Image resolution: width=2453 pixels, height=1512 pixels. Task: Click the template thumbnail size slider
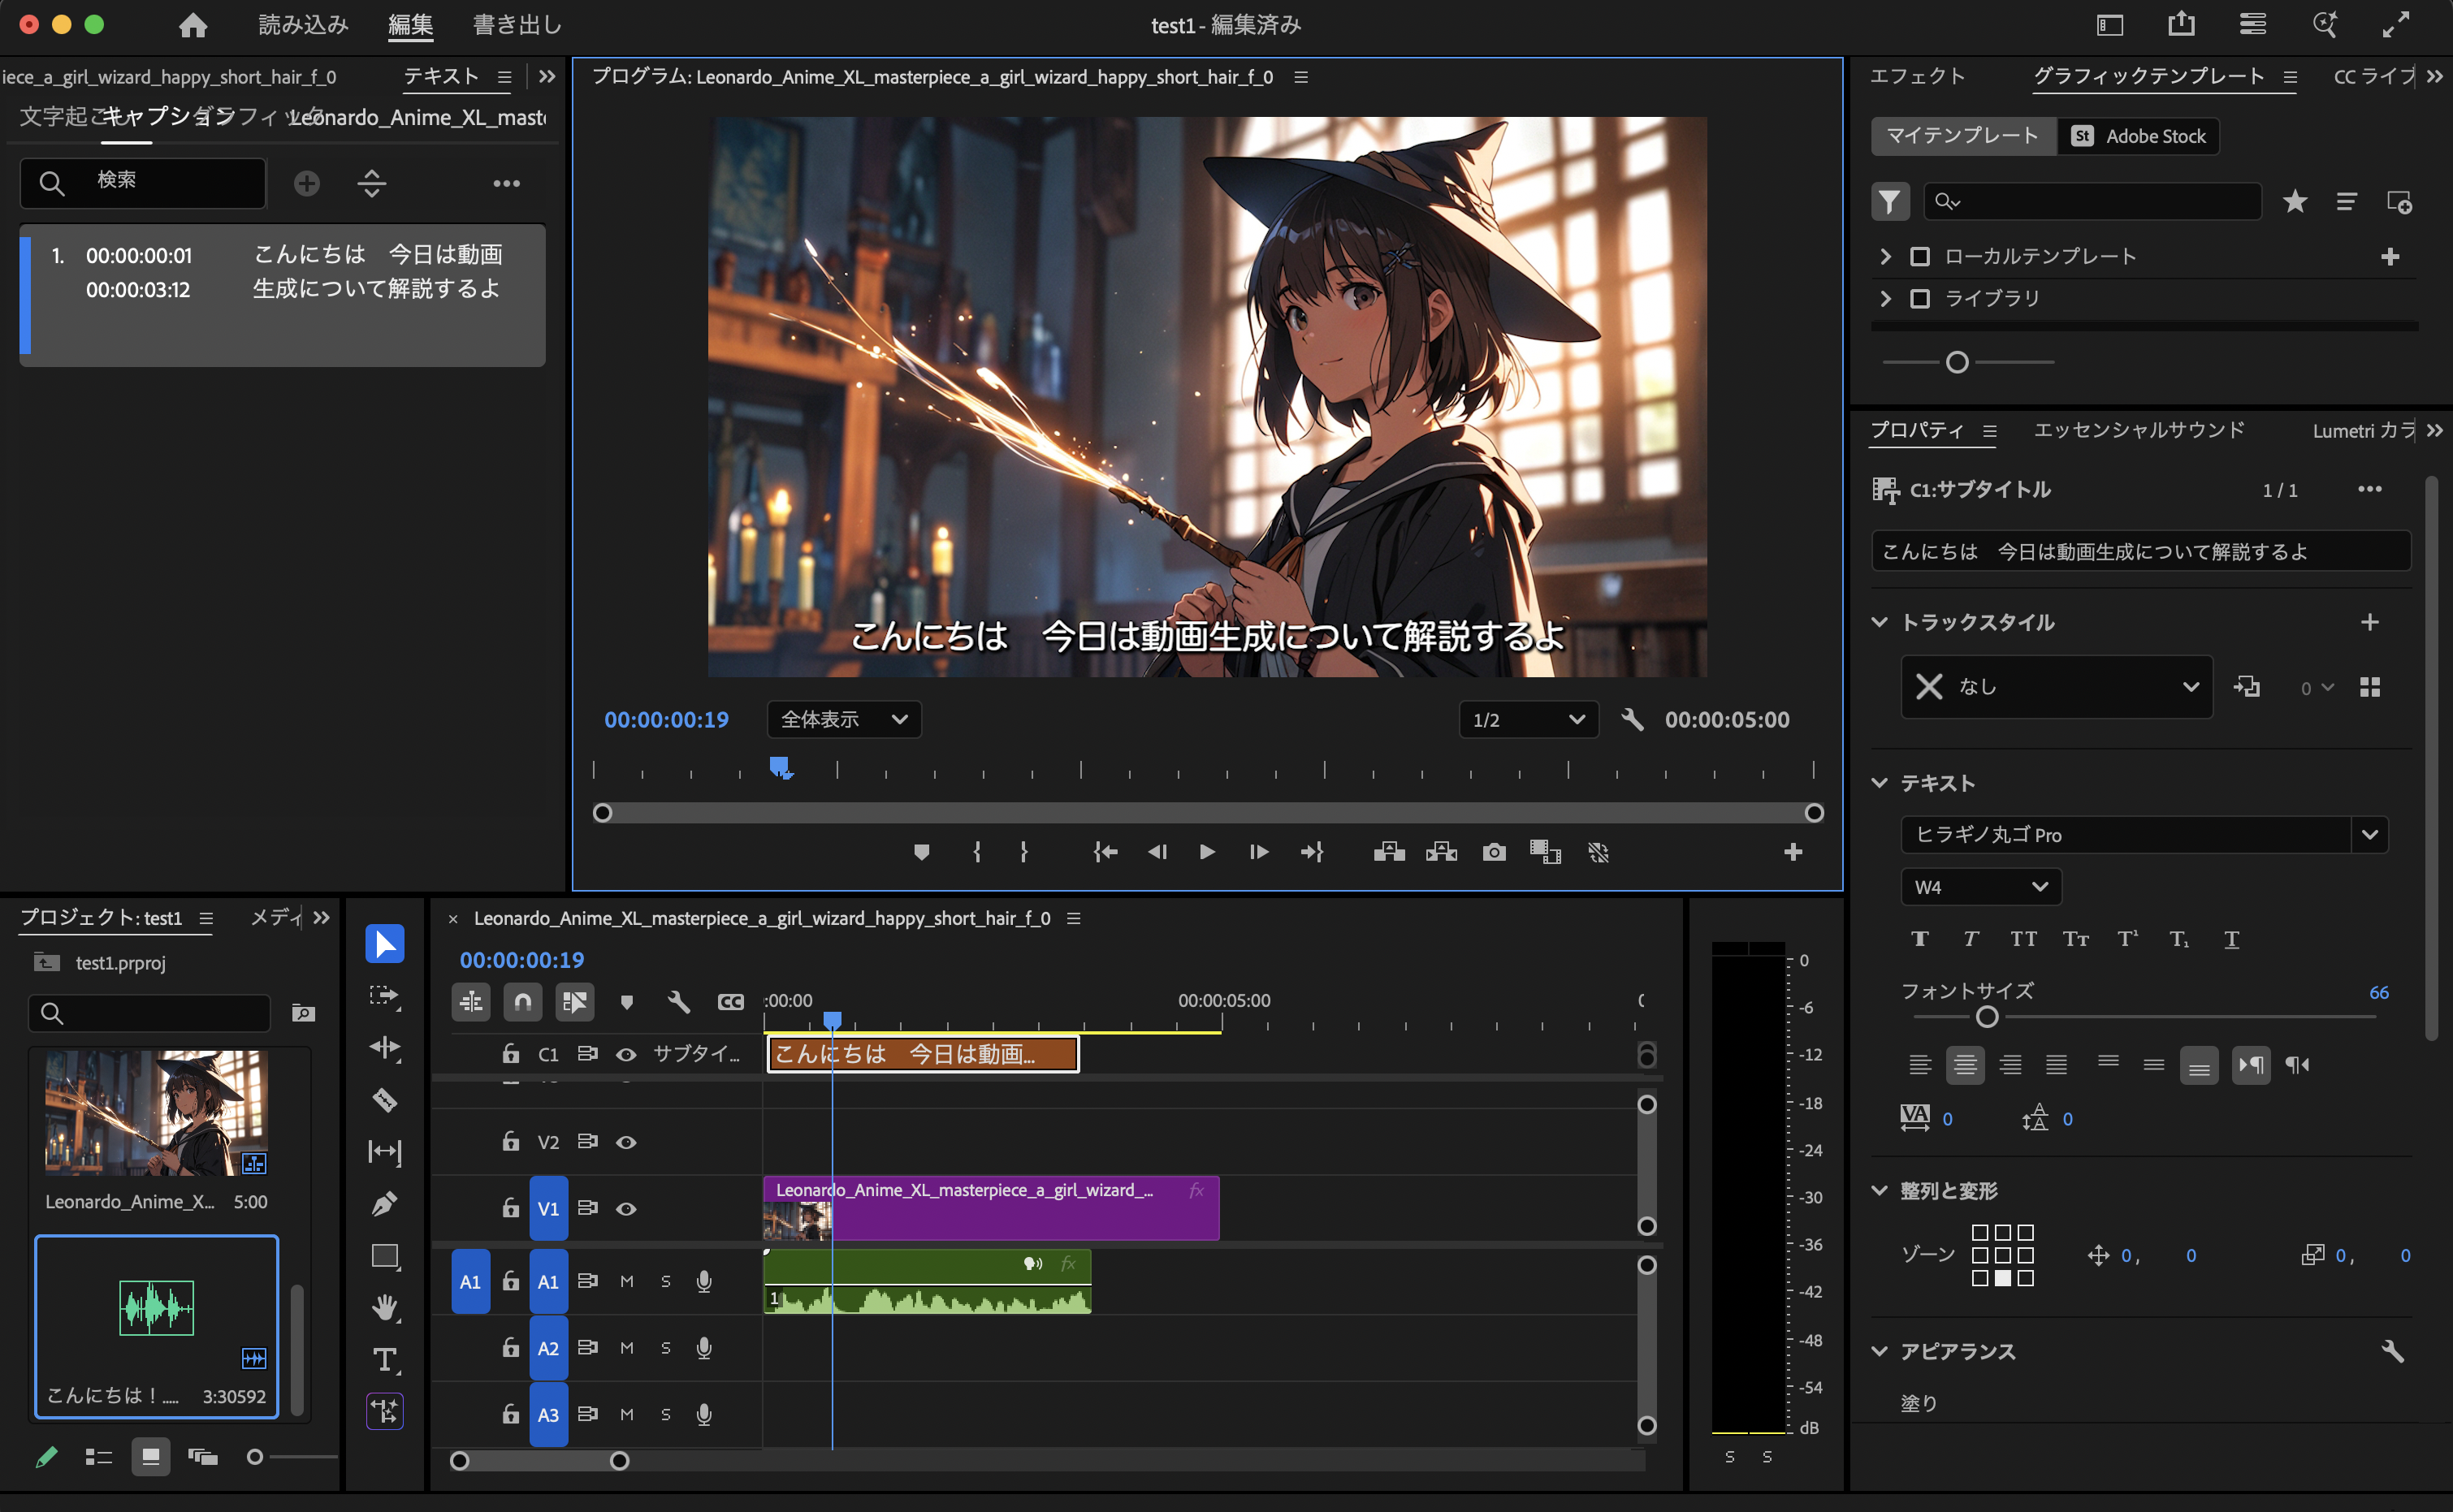click(1957, 362)
